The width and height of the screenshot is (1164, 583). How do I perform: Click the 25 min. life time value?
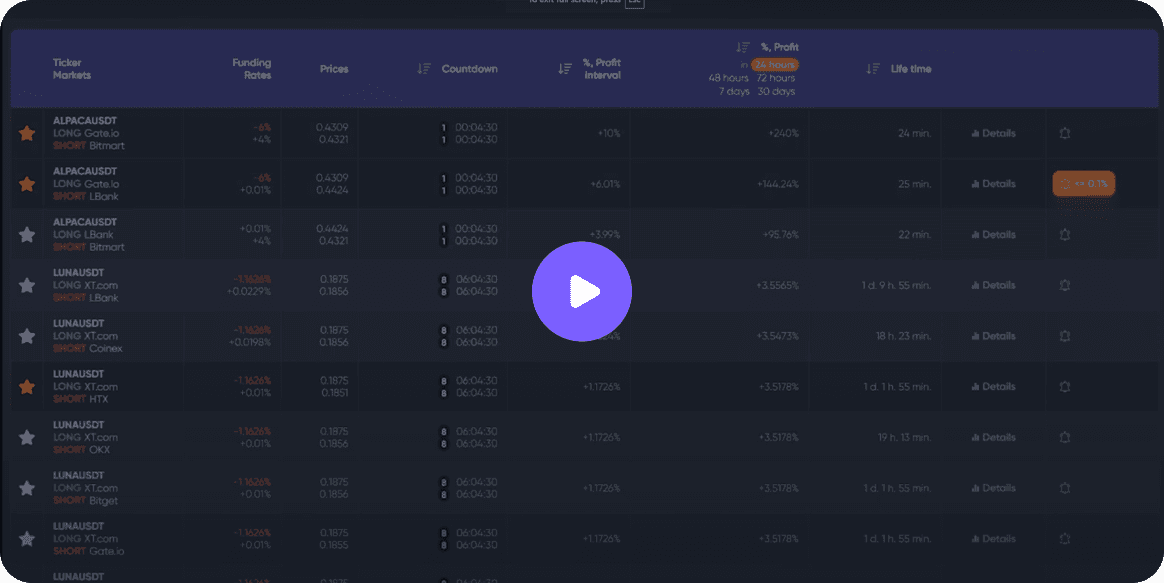pos(915,184)
